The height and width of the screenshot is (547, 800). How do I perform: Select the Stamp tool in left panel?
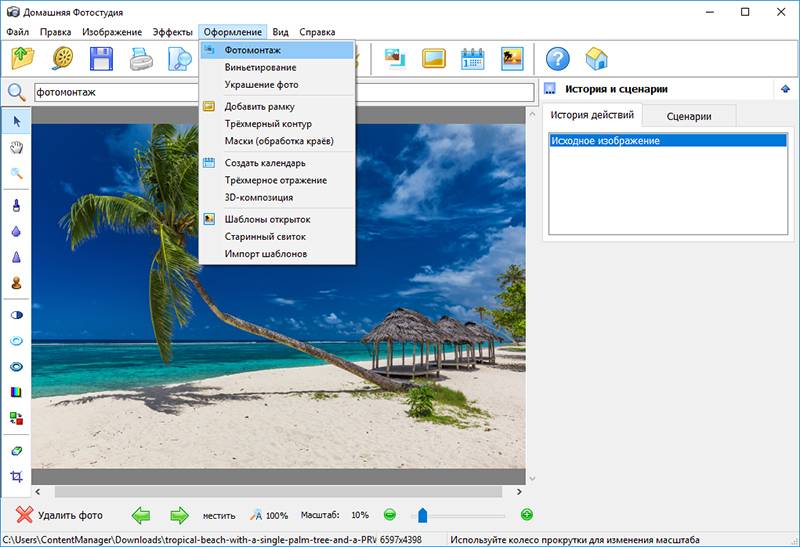(16, 283)
